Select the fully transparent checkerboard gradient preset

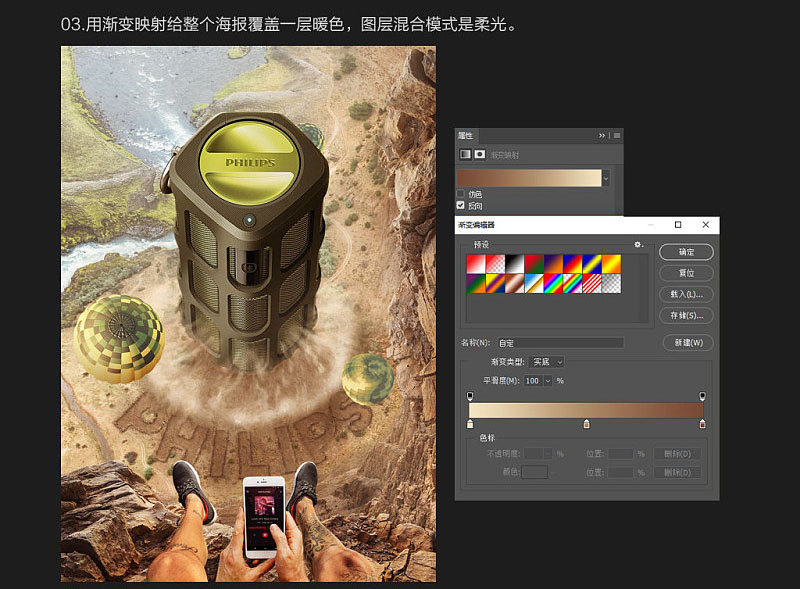(611, 283)
